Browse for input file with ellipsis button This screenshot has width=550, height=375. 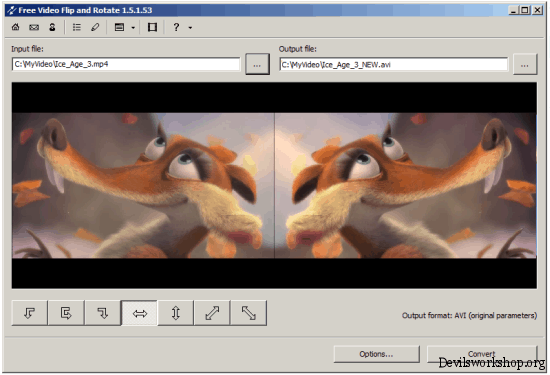click(x=257, y=64)
